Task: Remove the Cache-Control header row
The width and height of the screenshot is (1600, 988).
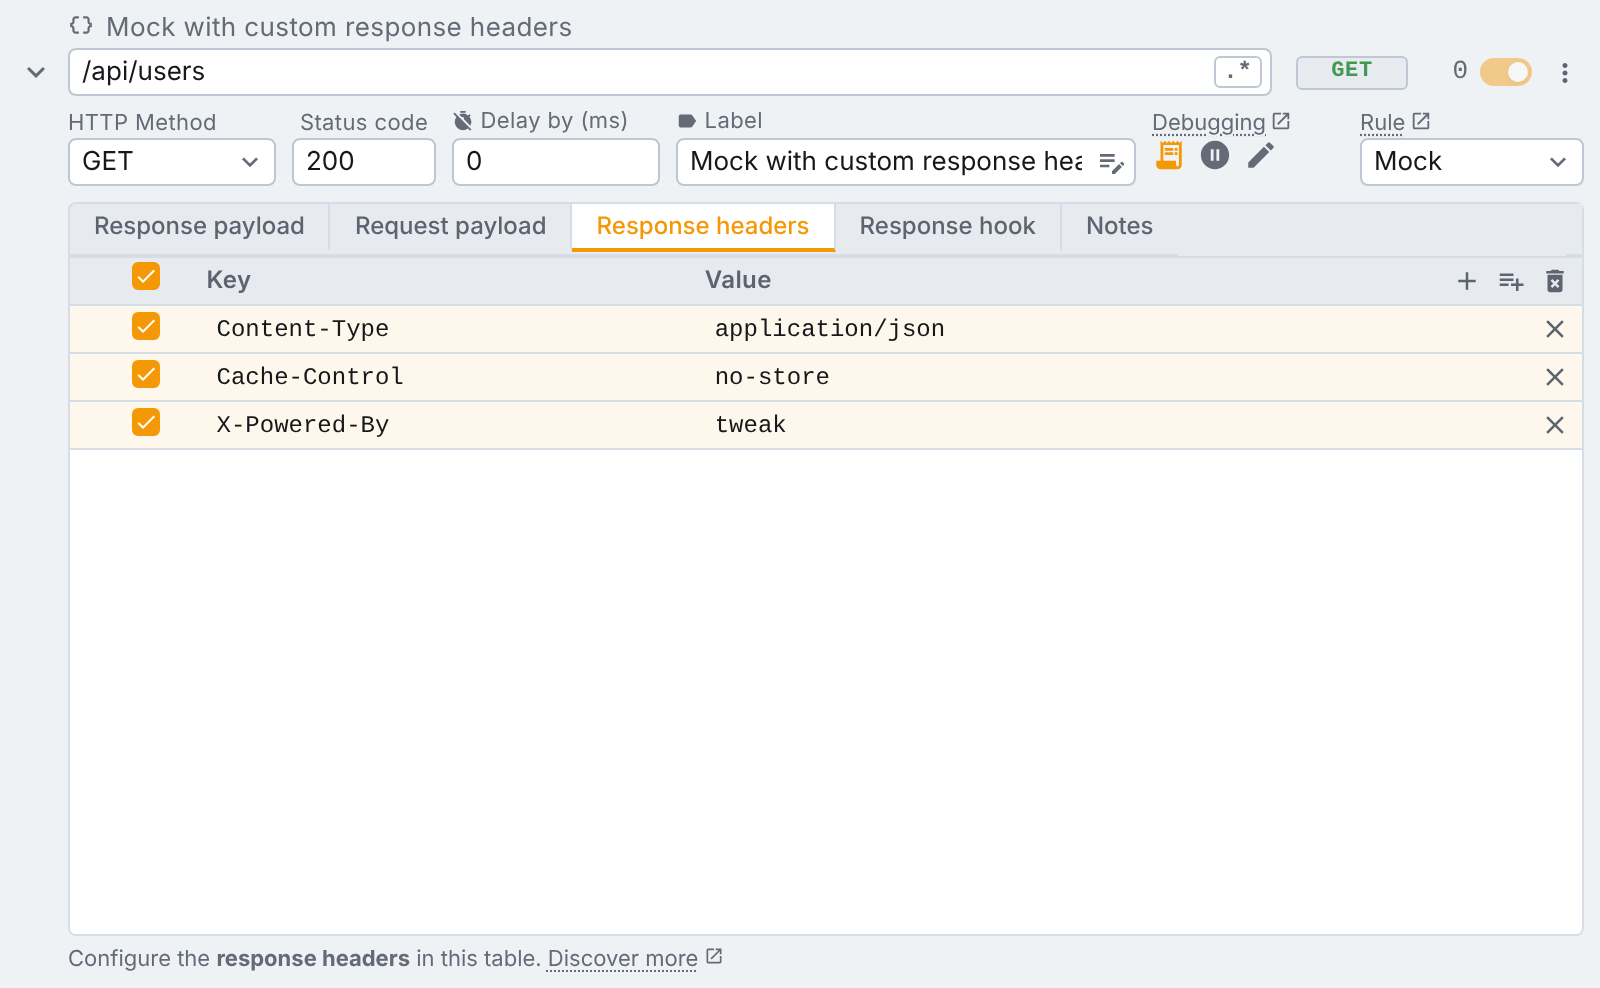Action: pyautogui.click(x=1555, y=377)
